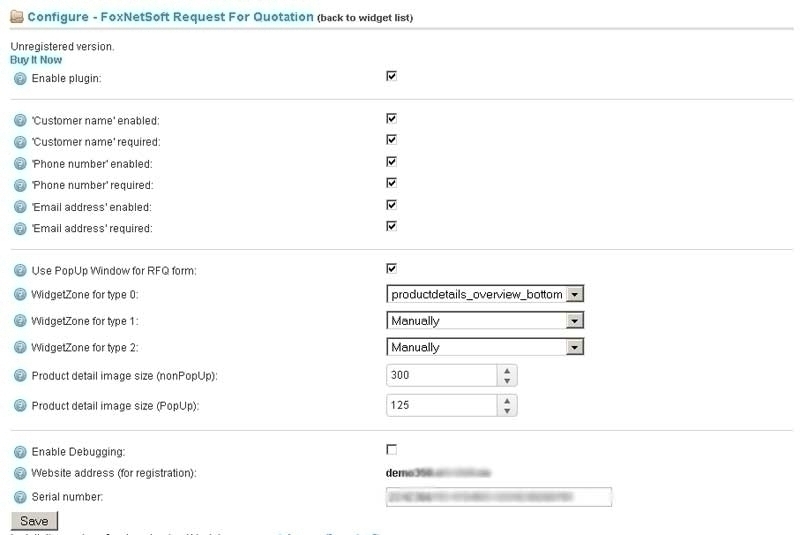800x535 pixels.
Task: Click help icon beside Enable plugin
Action: [x=20, y=79]
